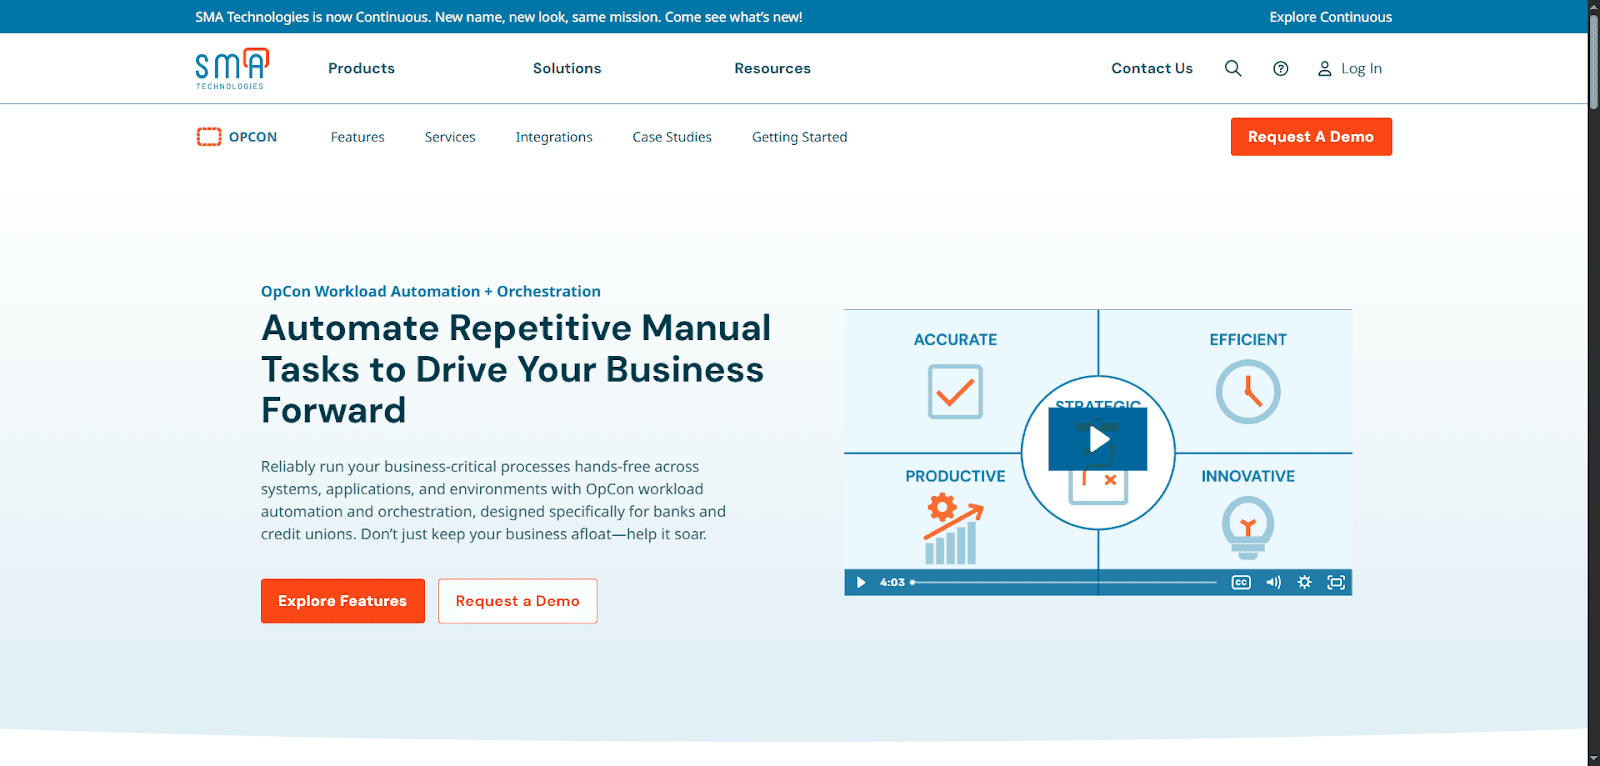
Task: Click the Explore Features button
Action: click(x=343, y=601)
